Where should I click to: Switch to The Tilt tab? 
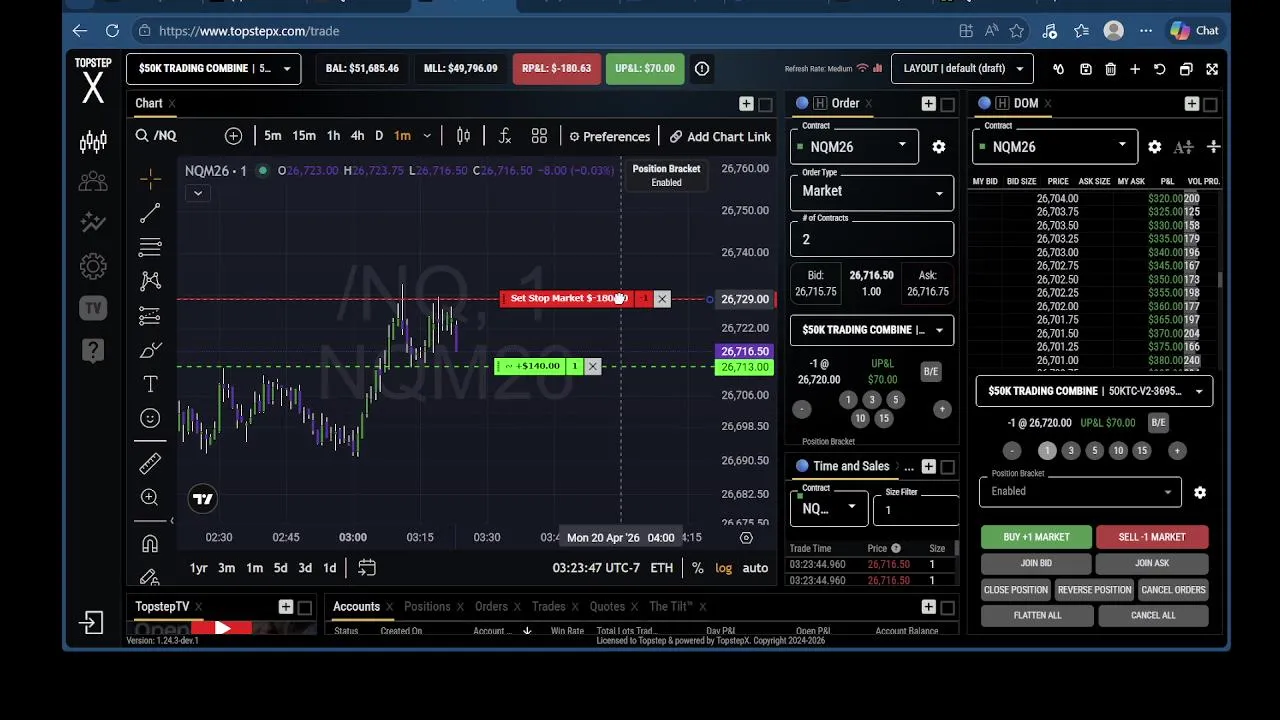point(670,607)
